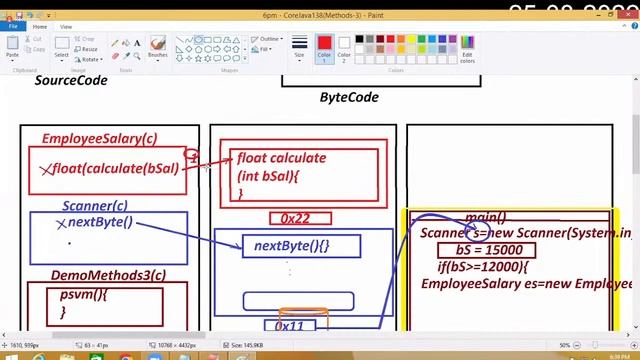
Task: Open Chrome from the taskbar
Action: [x=125, y=358]
